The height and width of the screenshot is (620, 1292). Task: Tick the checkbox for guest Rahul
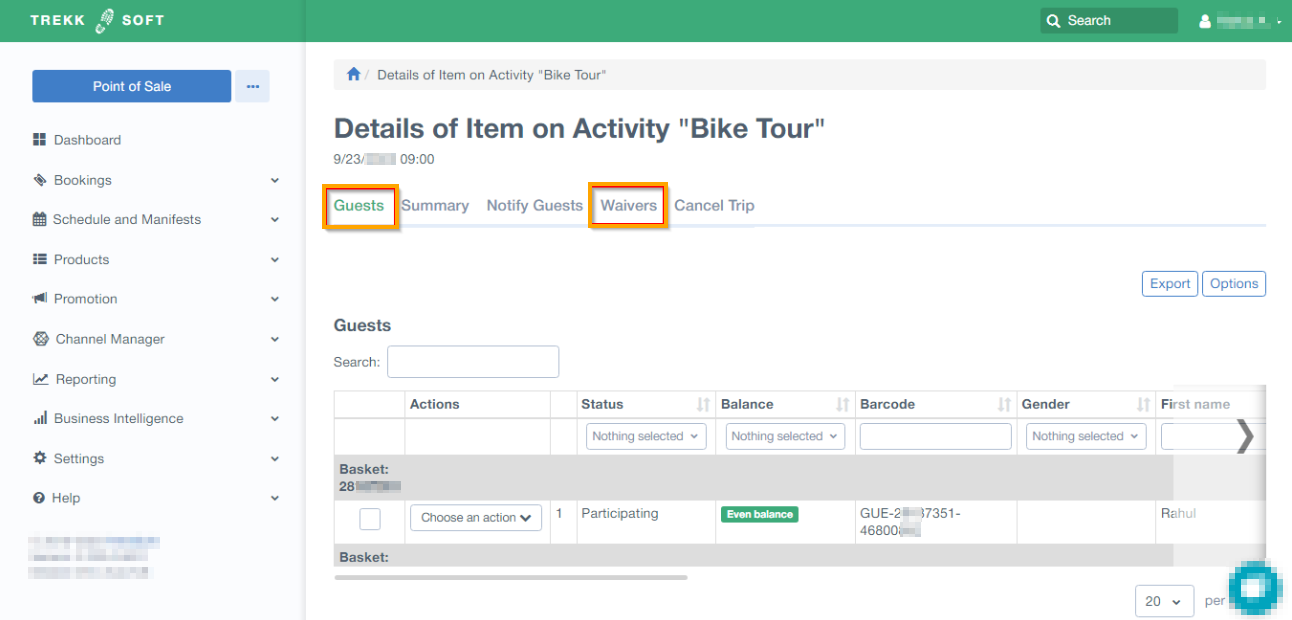pos(370,518)
